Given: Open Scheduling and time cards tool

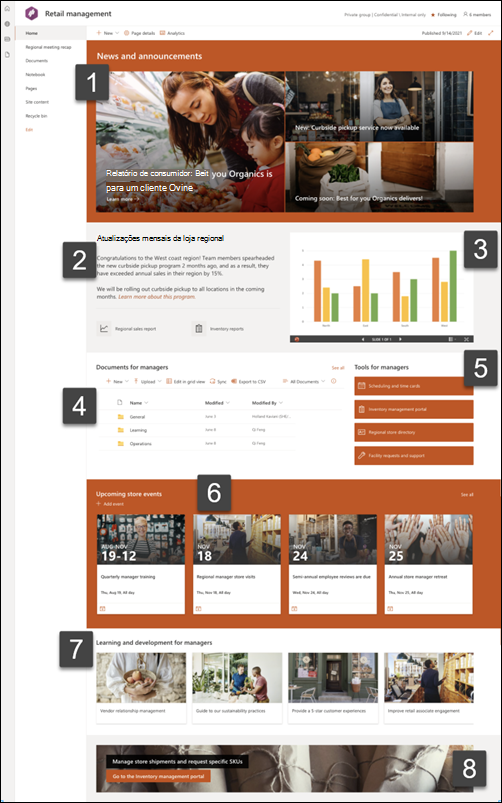Looking at the screenshot, I should coord(414,386).
